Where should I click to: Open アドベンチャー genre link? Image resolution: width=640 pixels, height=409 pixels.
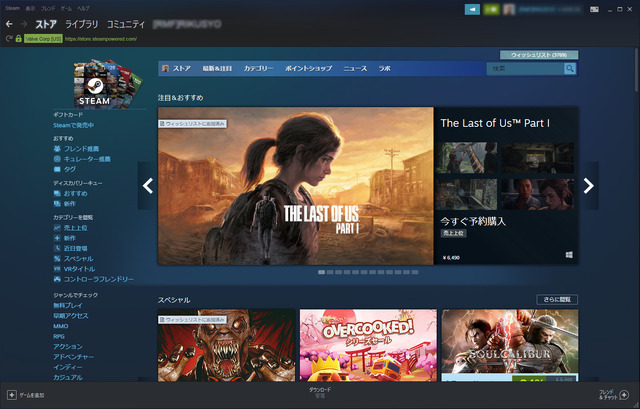73,357
